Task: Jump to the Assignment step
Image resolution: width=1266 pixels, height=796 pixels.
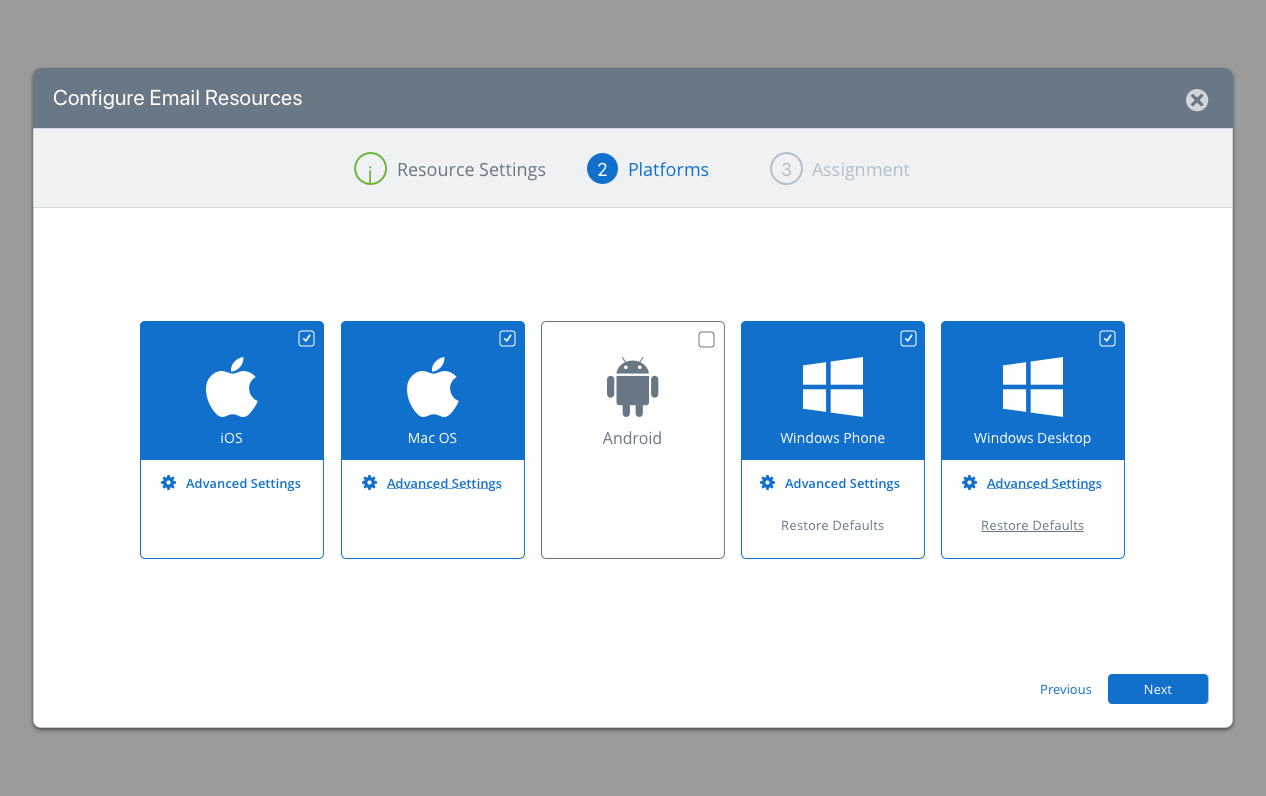Action: 861,169
